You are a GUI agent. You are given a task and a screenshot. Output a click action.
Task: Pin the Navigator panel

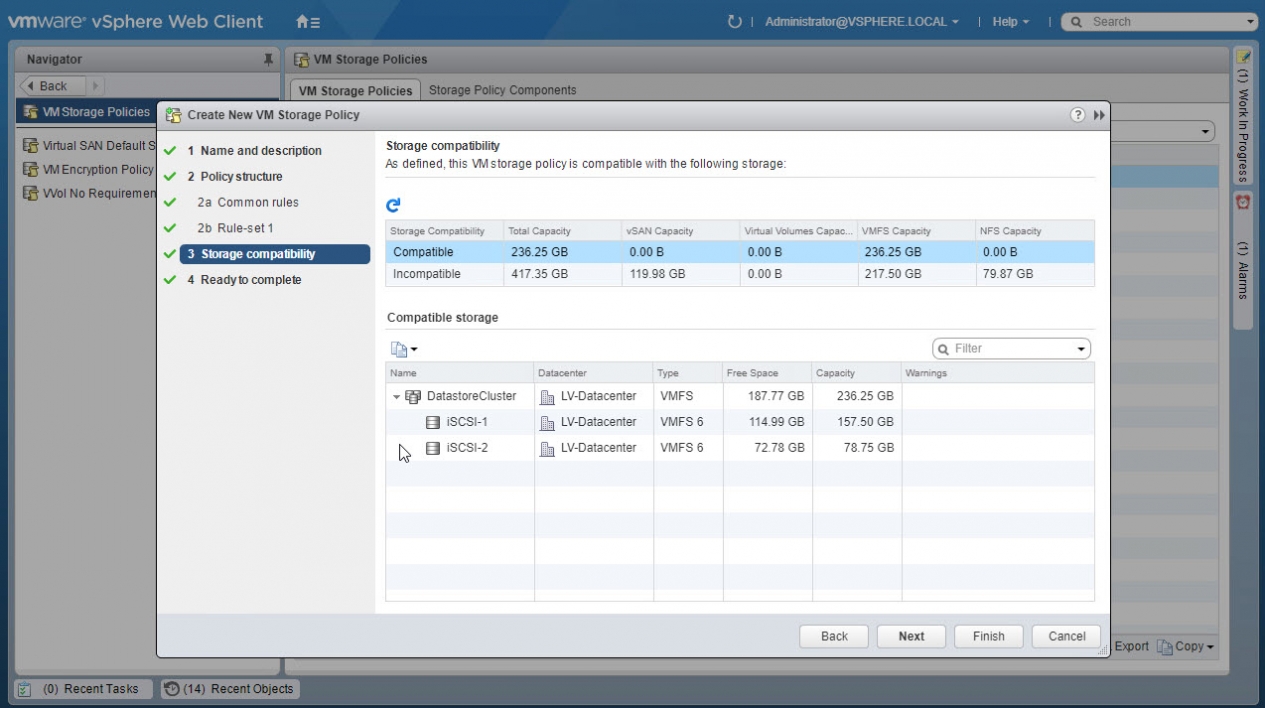[268, 60]
